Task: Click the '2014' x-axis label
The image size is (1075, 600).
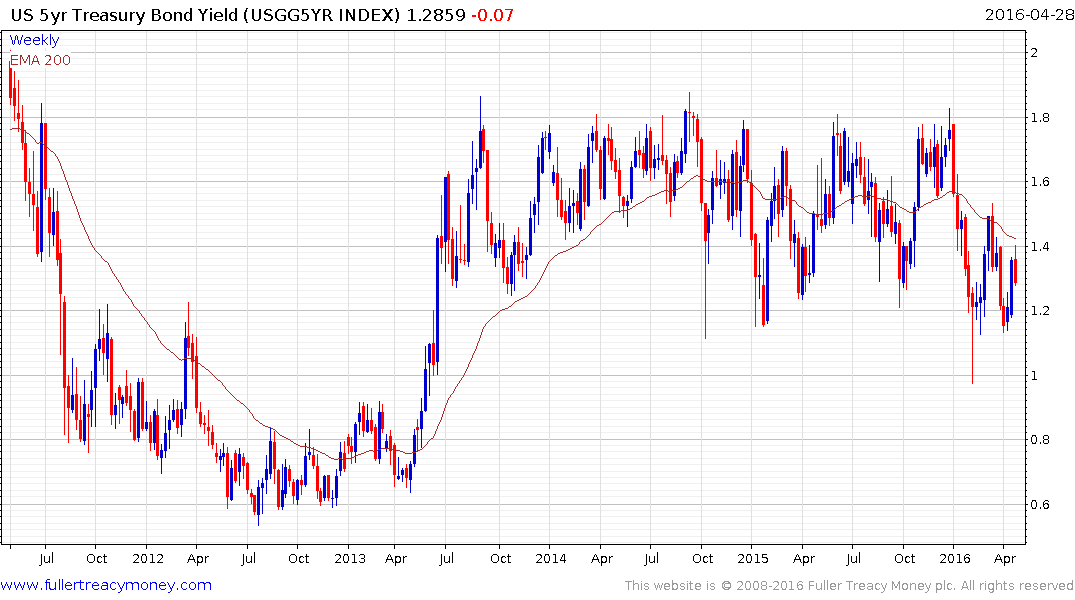Action: coord(551,558)
